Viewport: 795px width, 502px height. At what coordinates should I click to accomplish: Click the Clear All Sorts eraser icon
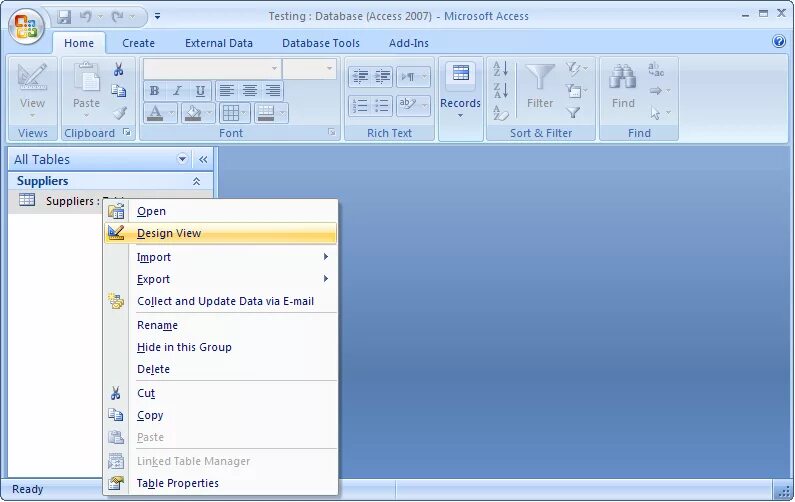tap(501, 113)
